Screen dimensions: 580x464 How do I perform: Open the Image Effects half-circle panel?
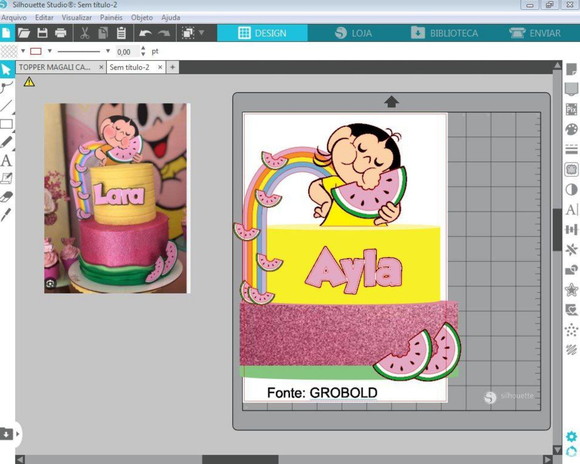[571, 190]
